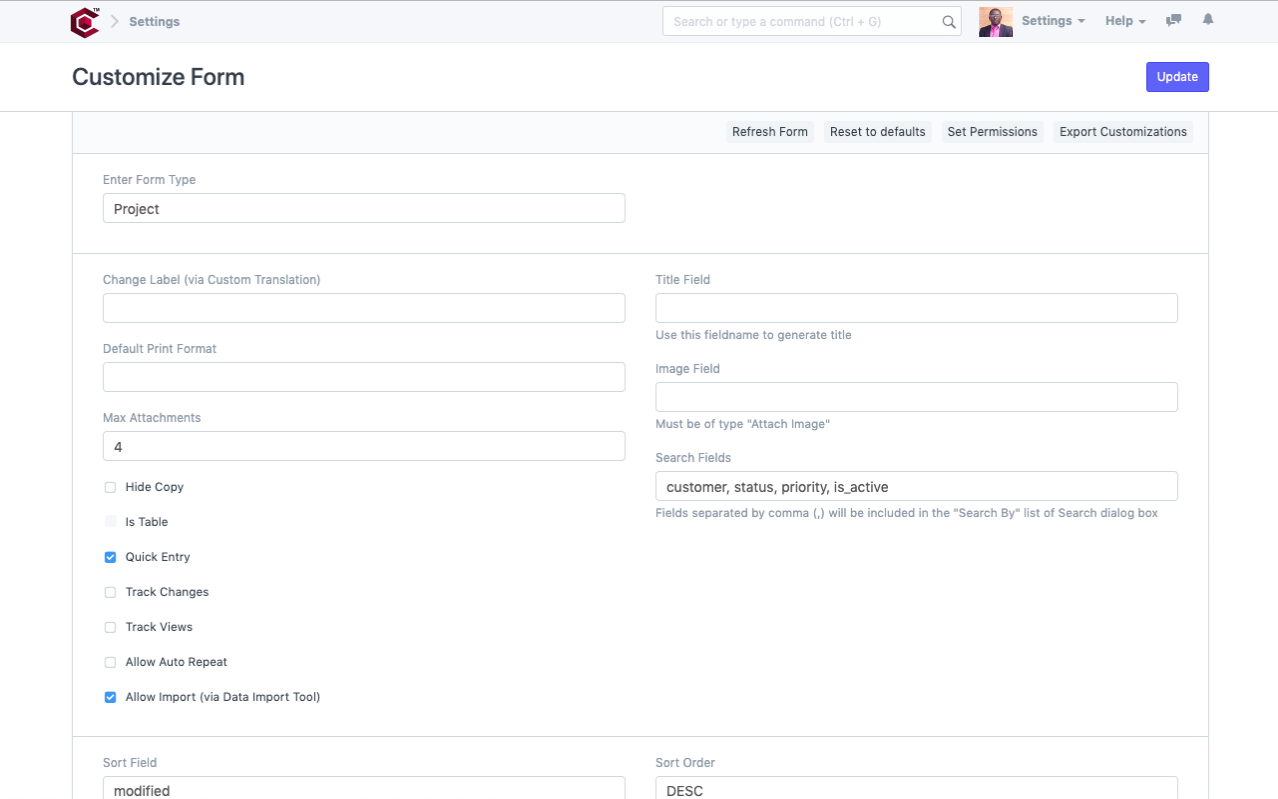Open the chat messages icon
1278x799 pixels.
point(1172,20)
